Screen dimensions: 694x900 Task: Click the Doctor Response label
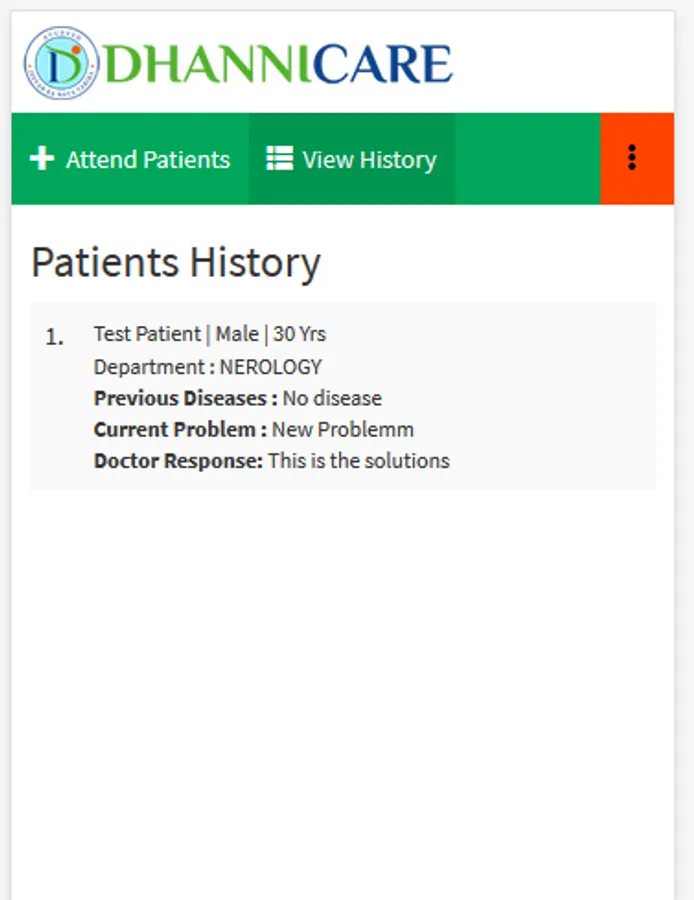(x=178, y=461)
